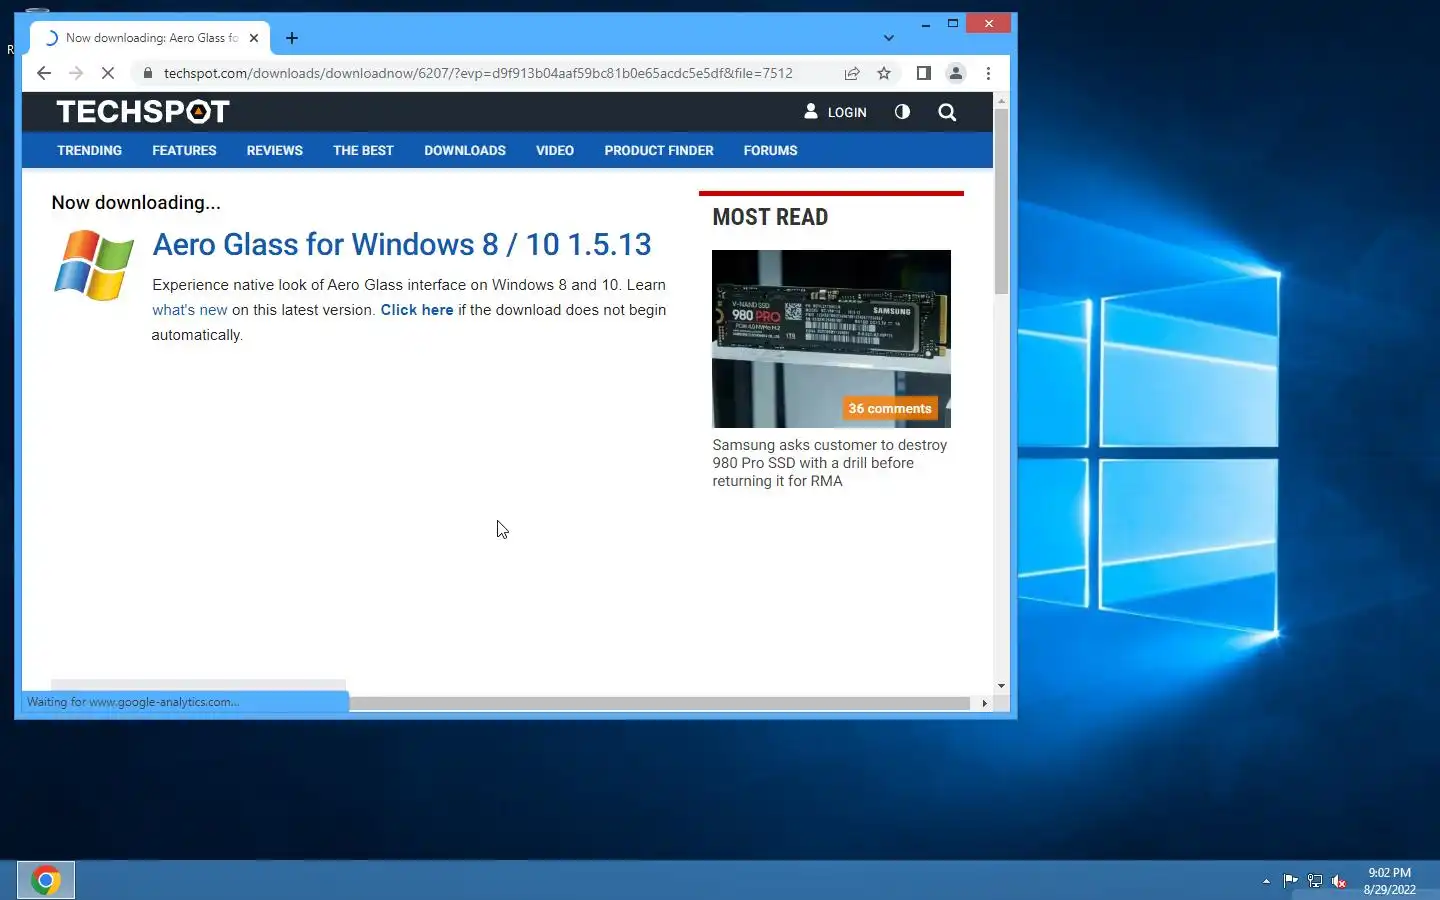Click horizontal scrollbar right arrow
The width and height of the screenshot is (1440, 900).
coord(985,703)
